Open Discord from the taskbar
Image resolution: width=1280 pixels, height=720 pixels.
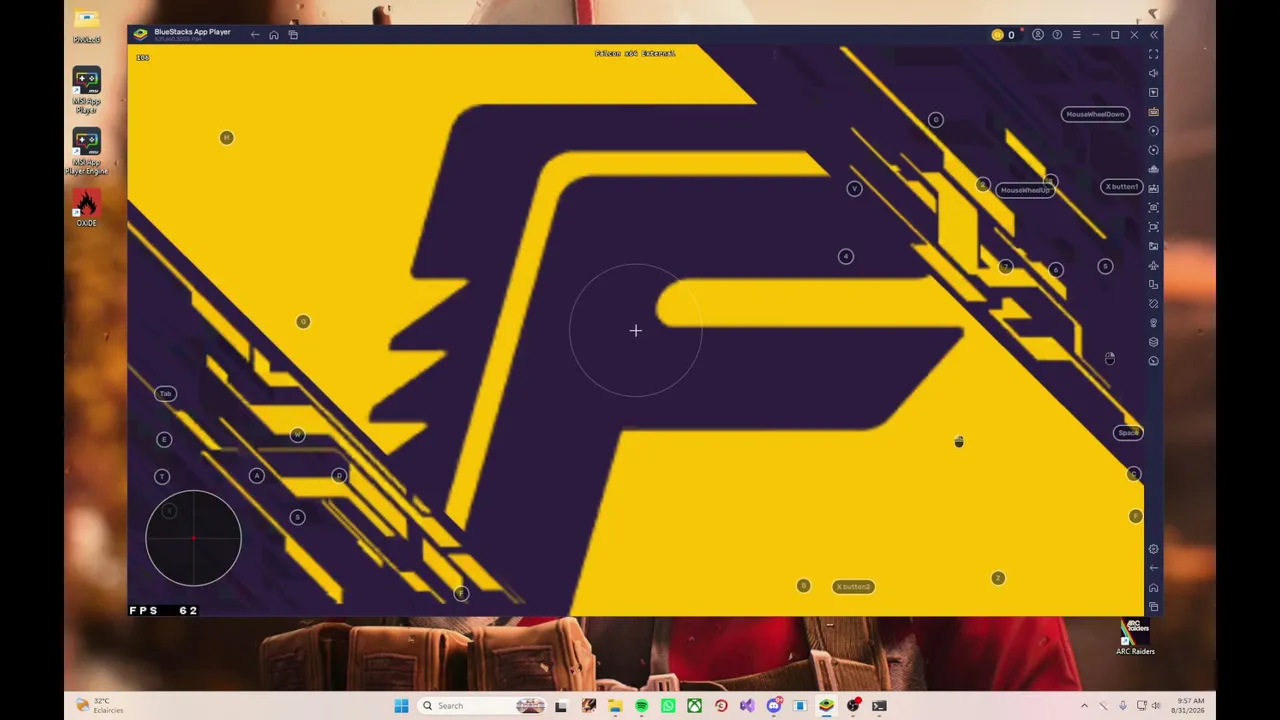774,706
